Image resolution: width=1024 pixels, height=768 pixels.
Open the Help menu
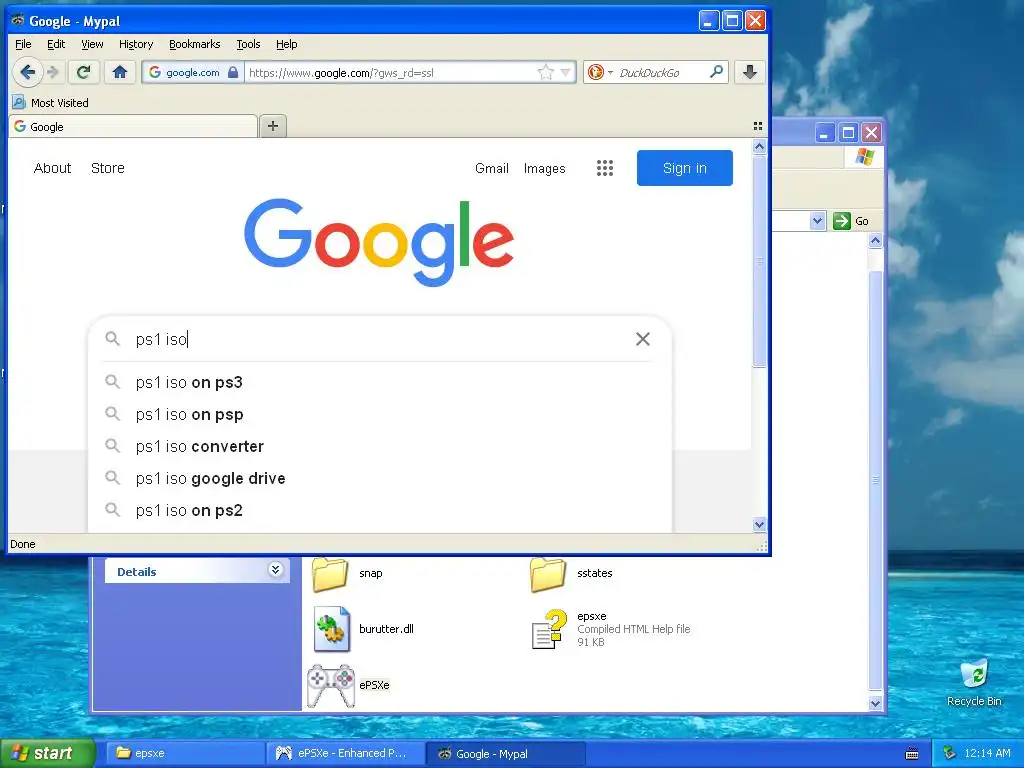coord(287,44)
